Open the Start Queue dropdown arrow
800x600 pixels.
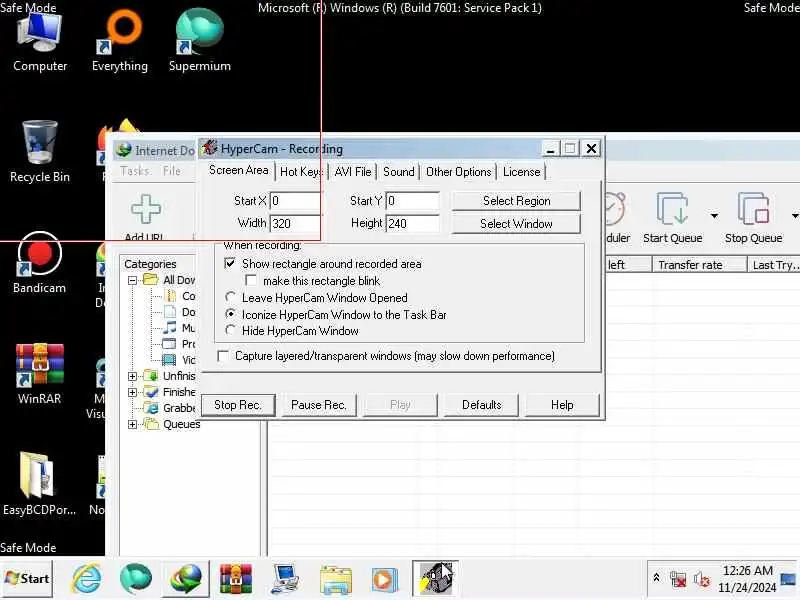tap(714, 216)
